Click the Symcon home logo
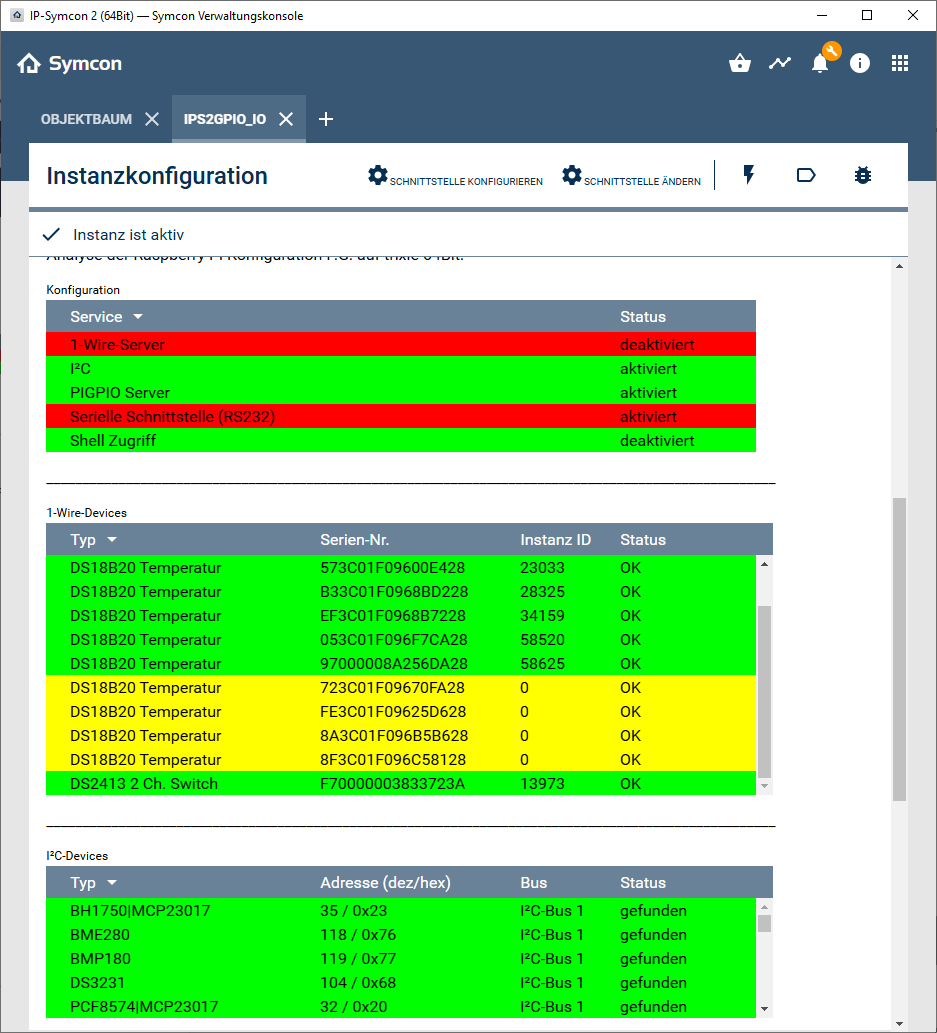Image resolution: width=937 pixels, height=1033 pixels. pos(70,64)
